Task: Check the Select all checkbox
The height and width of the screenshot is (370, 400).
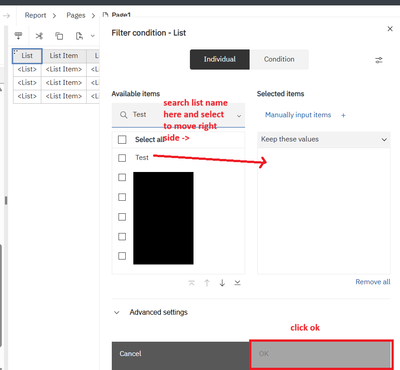Action: (122, 139)
